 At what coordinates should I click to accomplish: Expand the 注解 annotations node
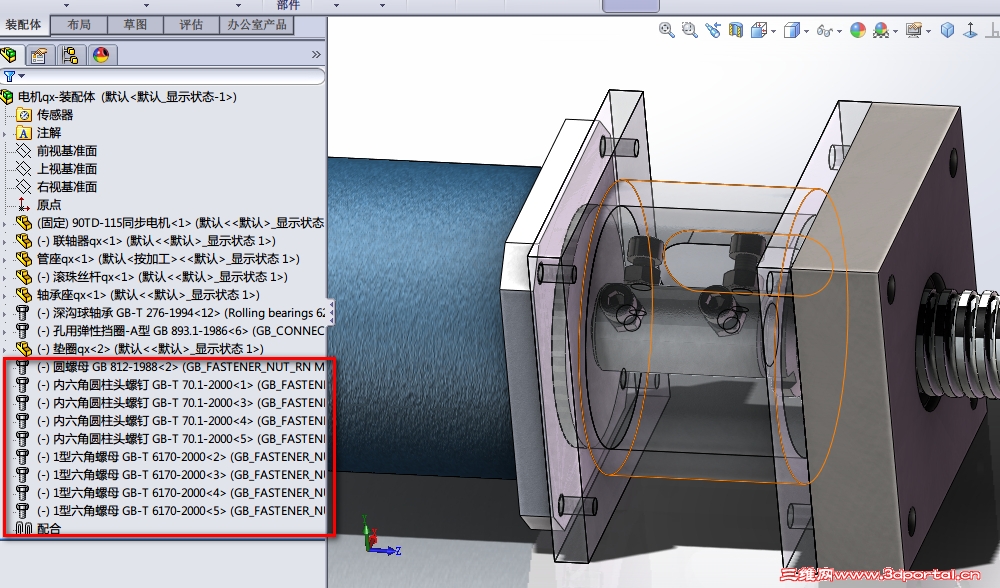click(5, 133)
